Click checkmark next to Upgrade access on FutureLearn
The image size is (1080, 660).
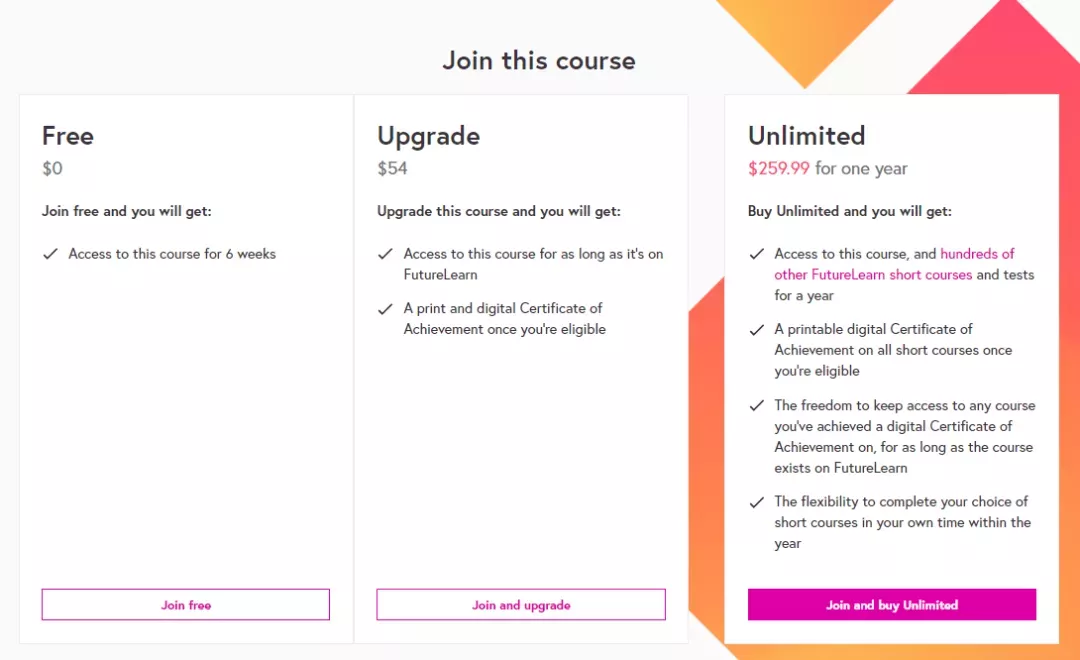pyautogui.click(x=385, y=254)
